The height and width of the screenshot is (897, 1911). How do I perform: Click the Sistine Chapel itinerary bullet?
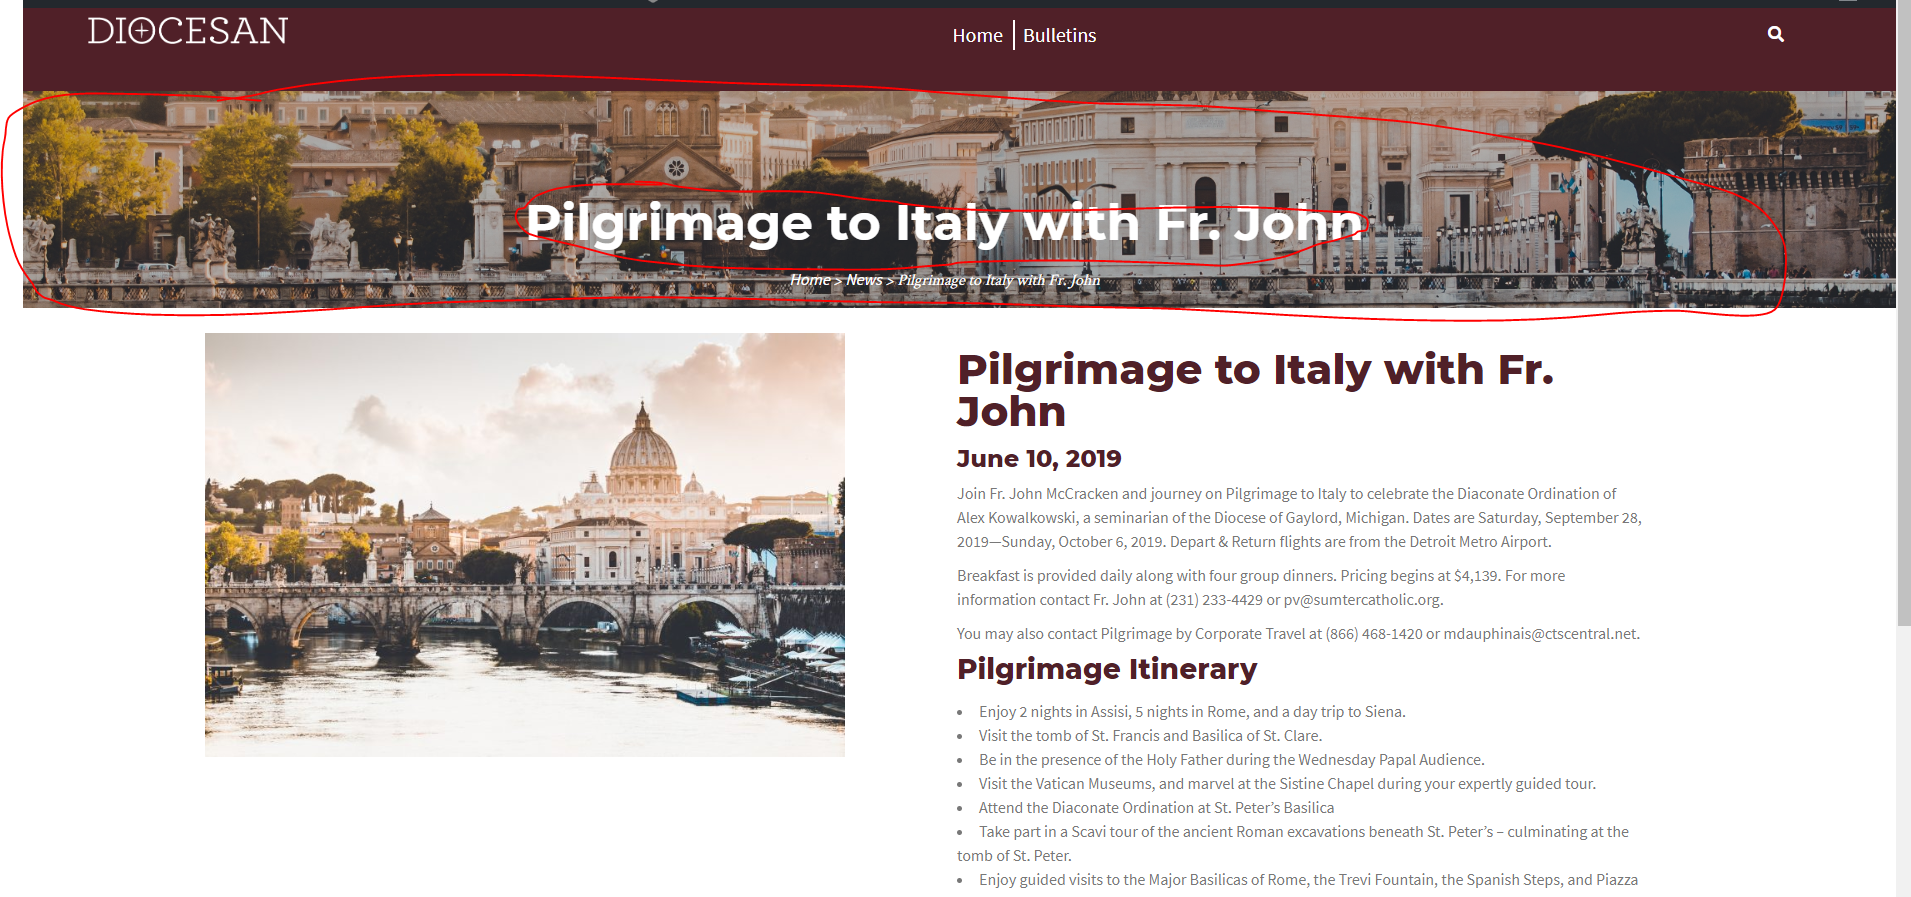(1287, 784)
